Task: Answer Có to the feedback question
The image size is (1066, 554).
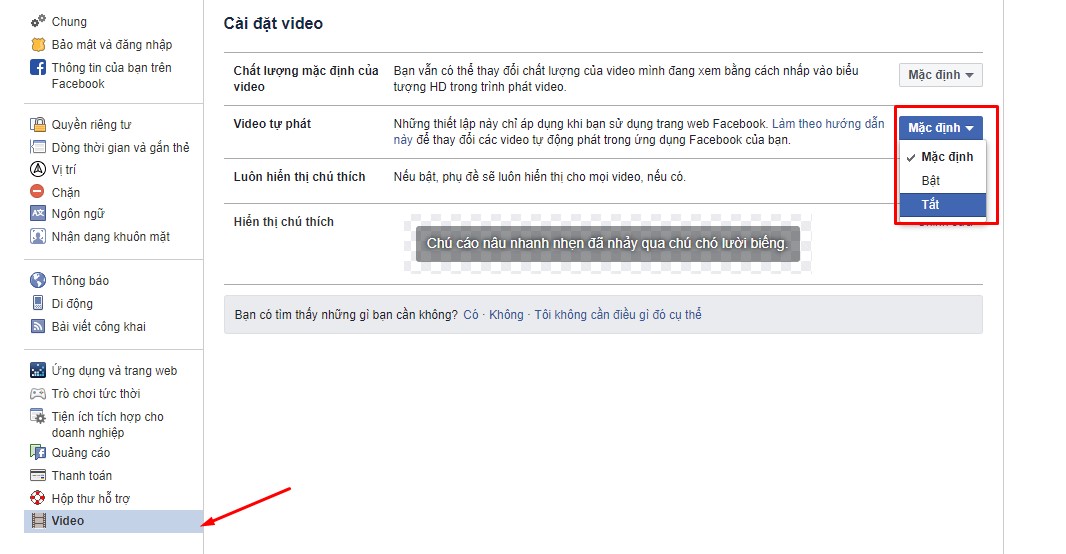Action: tap(470, 315)
